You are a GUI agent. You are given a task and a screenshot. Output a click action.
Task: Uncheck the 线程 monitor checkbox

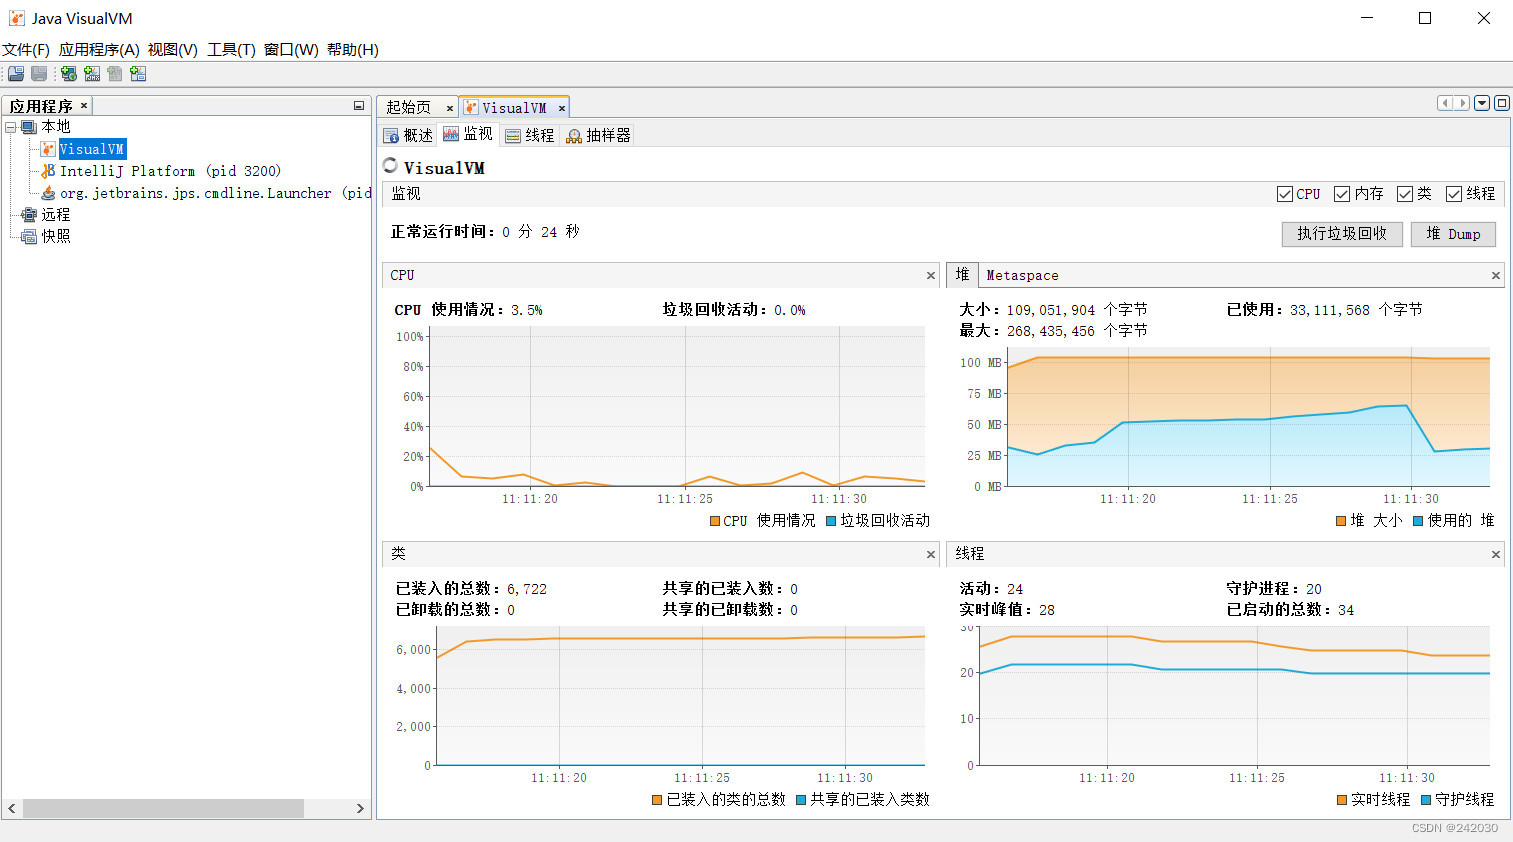[x=1454, y=194]
